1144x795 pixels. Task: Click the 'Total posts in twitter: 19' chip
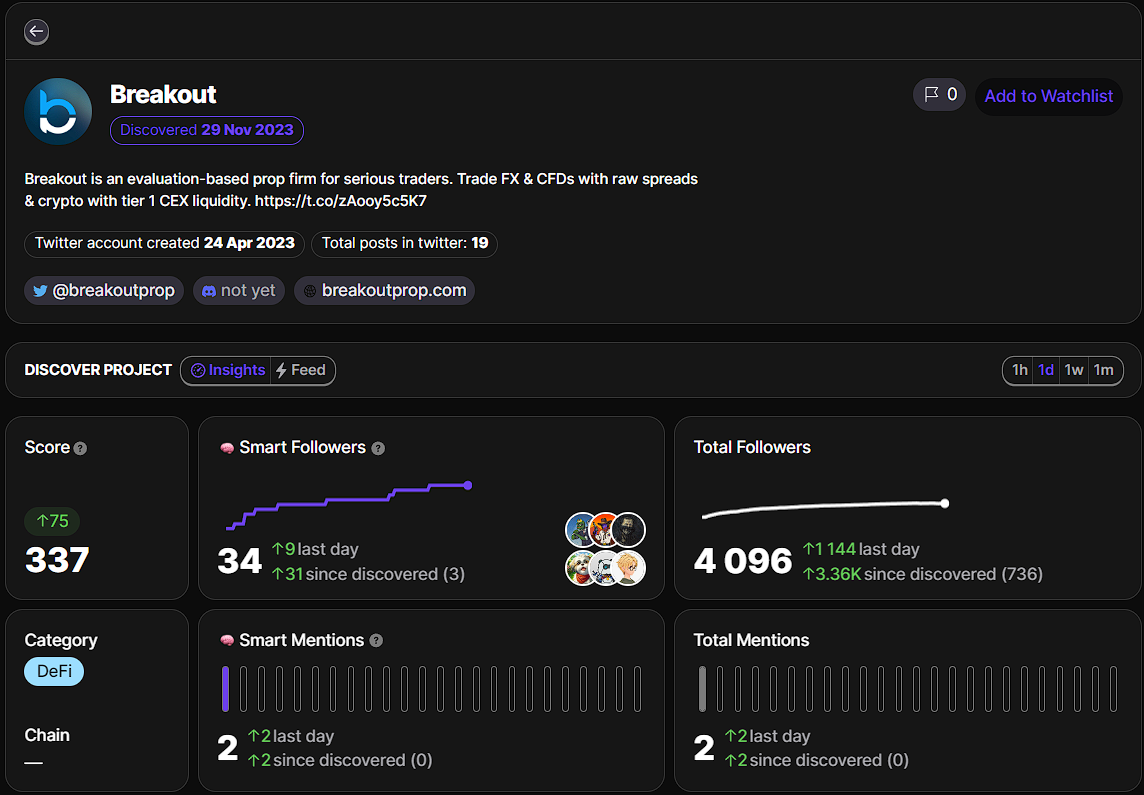(x=405, y=244)
